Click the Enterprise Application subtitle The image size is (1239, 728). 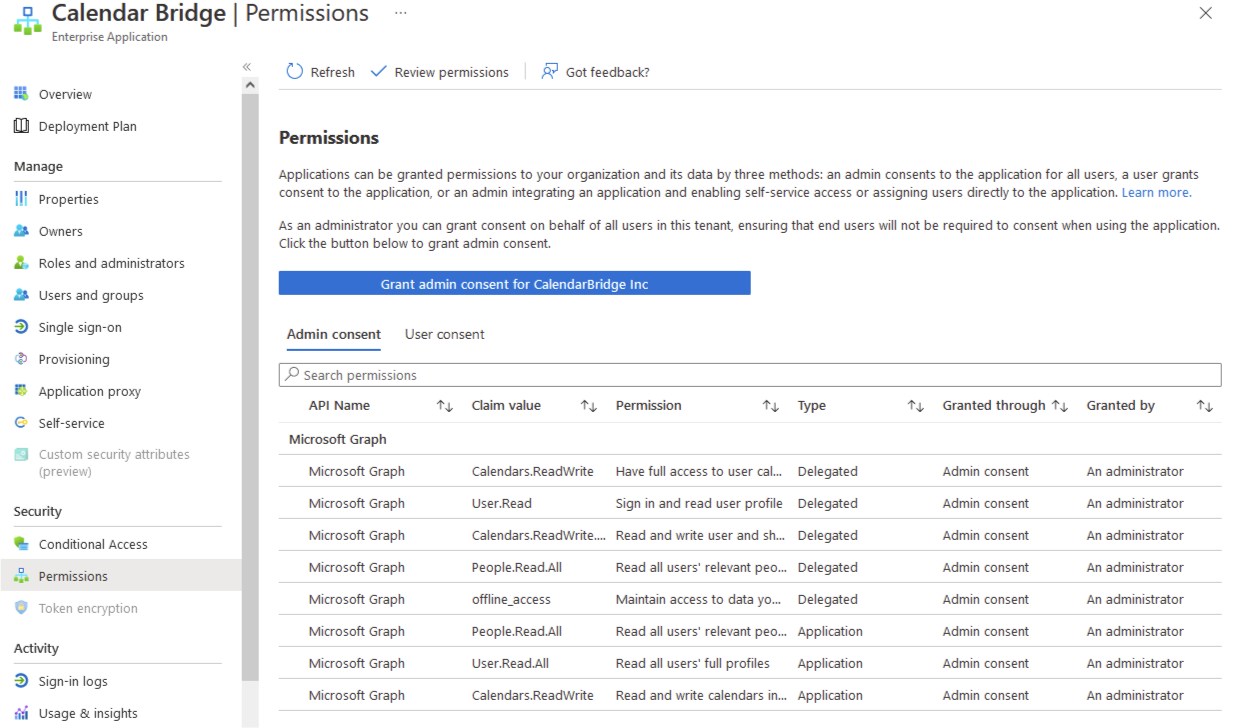coord(110,37)
